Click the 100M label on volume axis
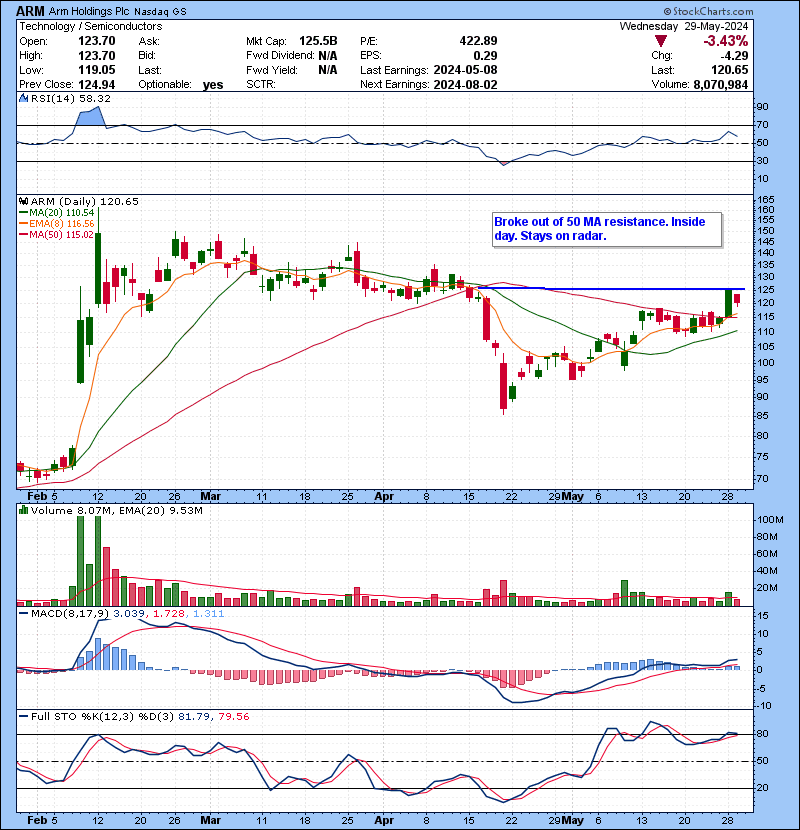 coord(770,520)
